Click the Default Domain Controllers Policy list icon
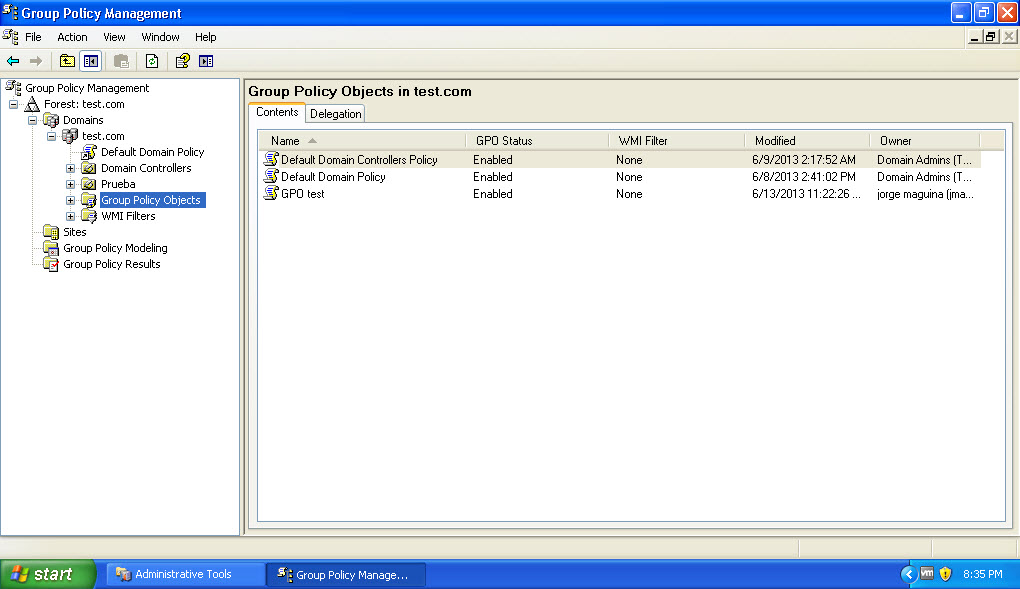The width and height of the screenshot is (1020, 589). [x=271, y=159]
